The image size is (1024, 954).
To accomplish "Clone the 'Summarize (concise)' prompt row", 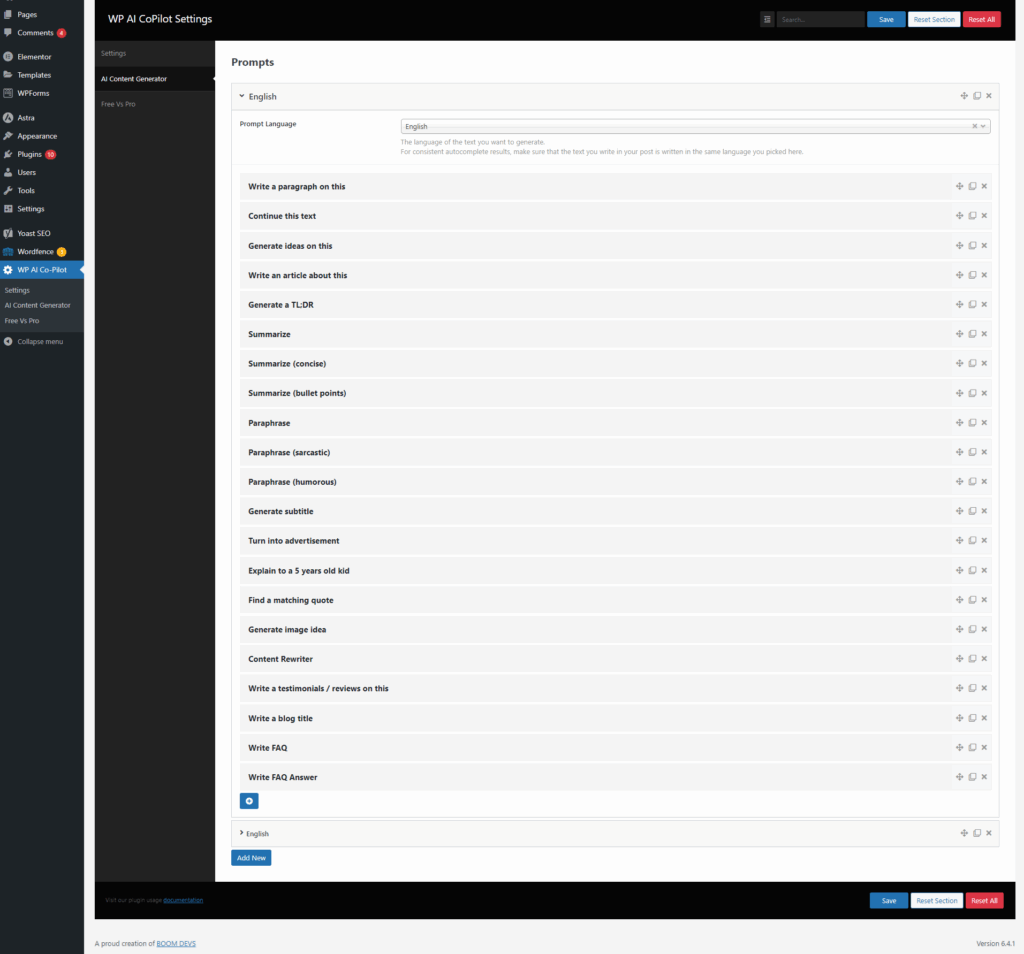I will (x=972, y=363).
